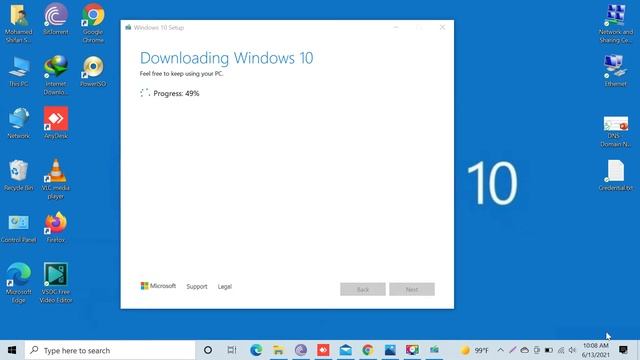Open Network and Sharing Center shortcut
The image size is (640, 360).
click(x=616, y=23)
